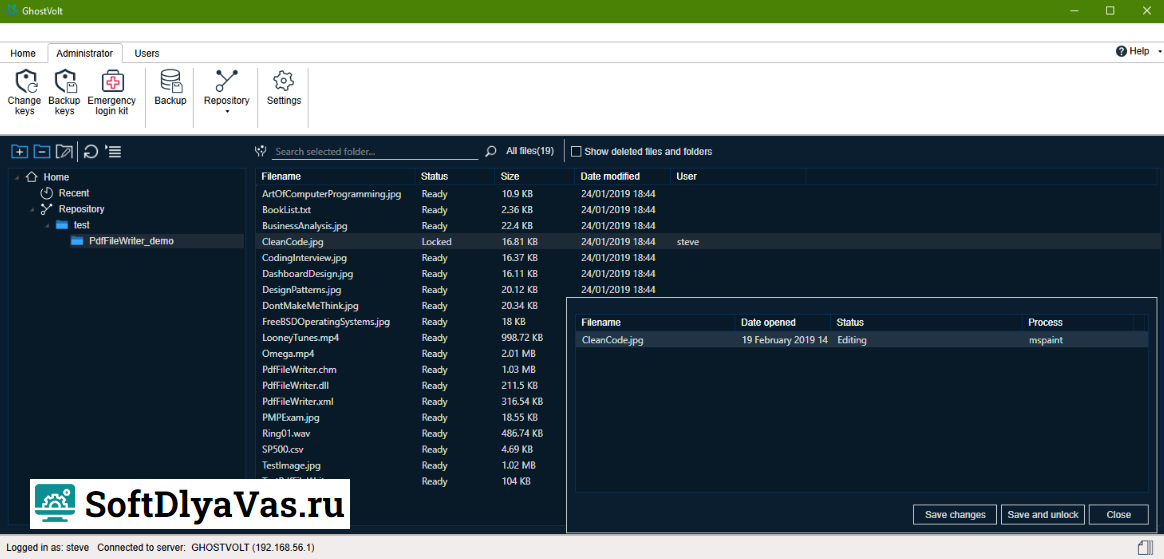
Task: Enable Show deleted files and folders
Action: [x=576, y=151]
